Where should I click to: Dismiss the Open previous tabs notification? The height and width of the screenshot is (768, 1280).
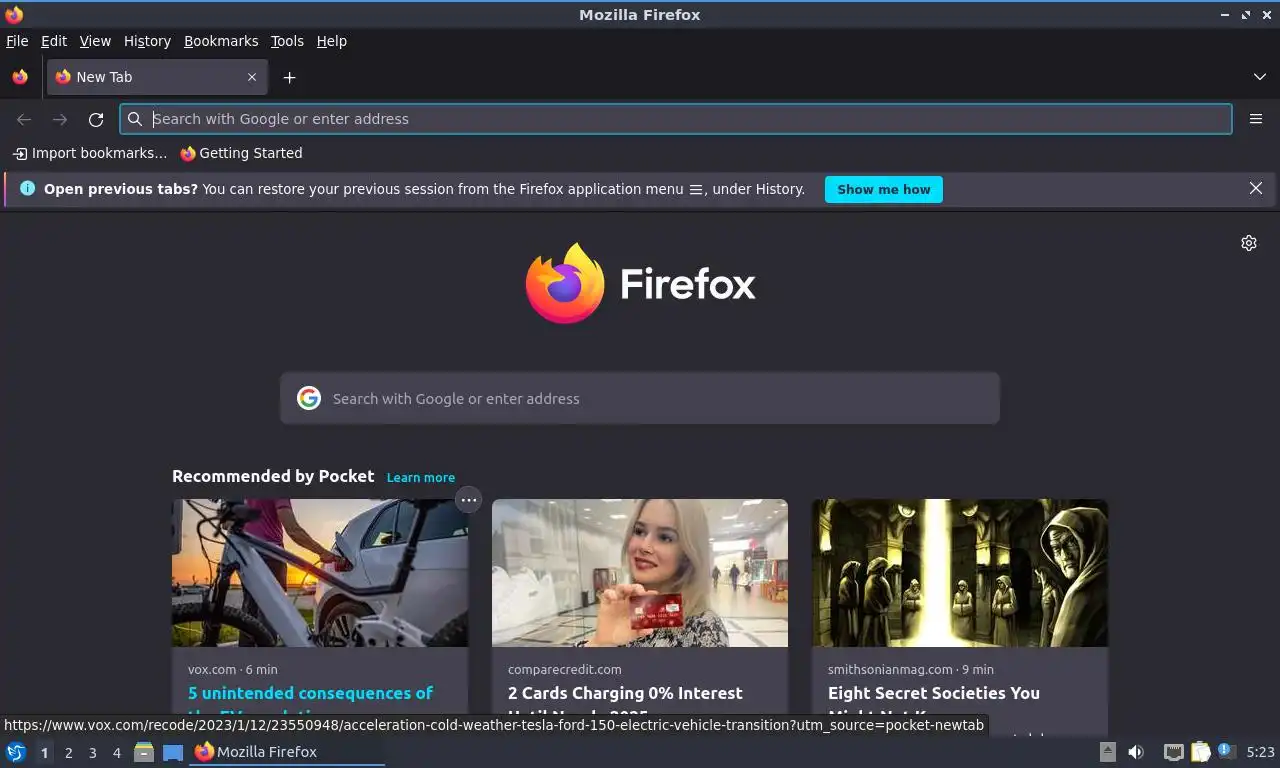coord(1256,188)
